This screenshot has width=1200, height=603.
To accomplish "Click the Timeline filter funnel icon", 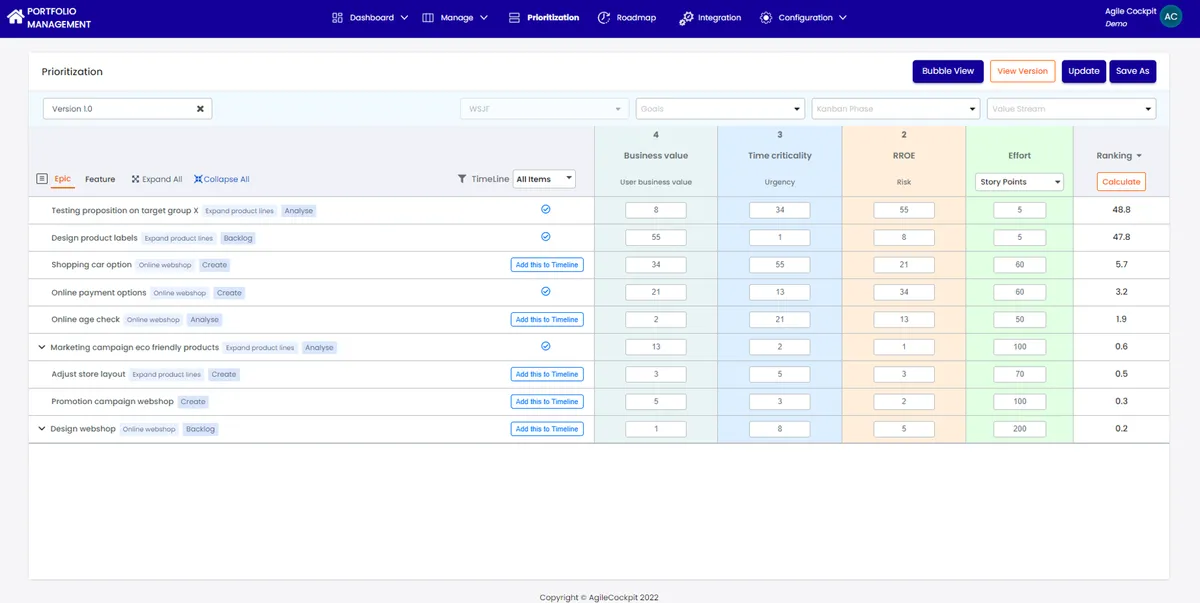I will [x=462, y=179].
